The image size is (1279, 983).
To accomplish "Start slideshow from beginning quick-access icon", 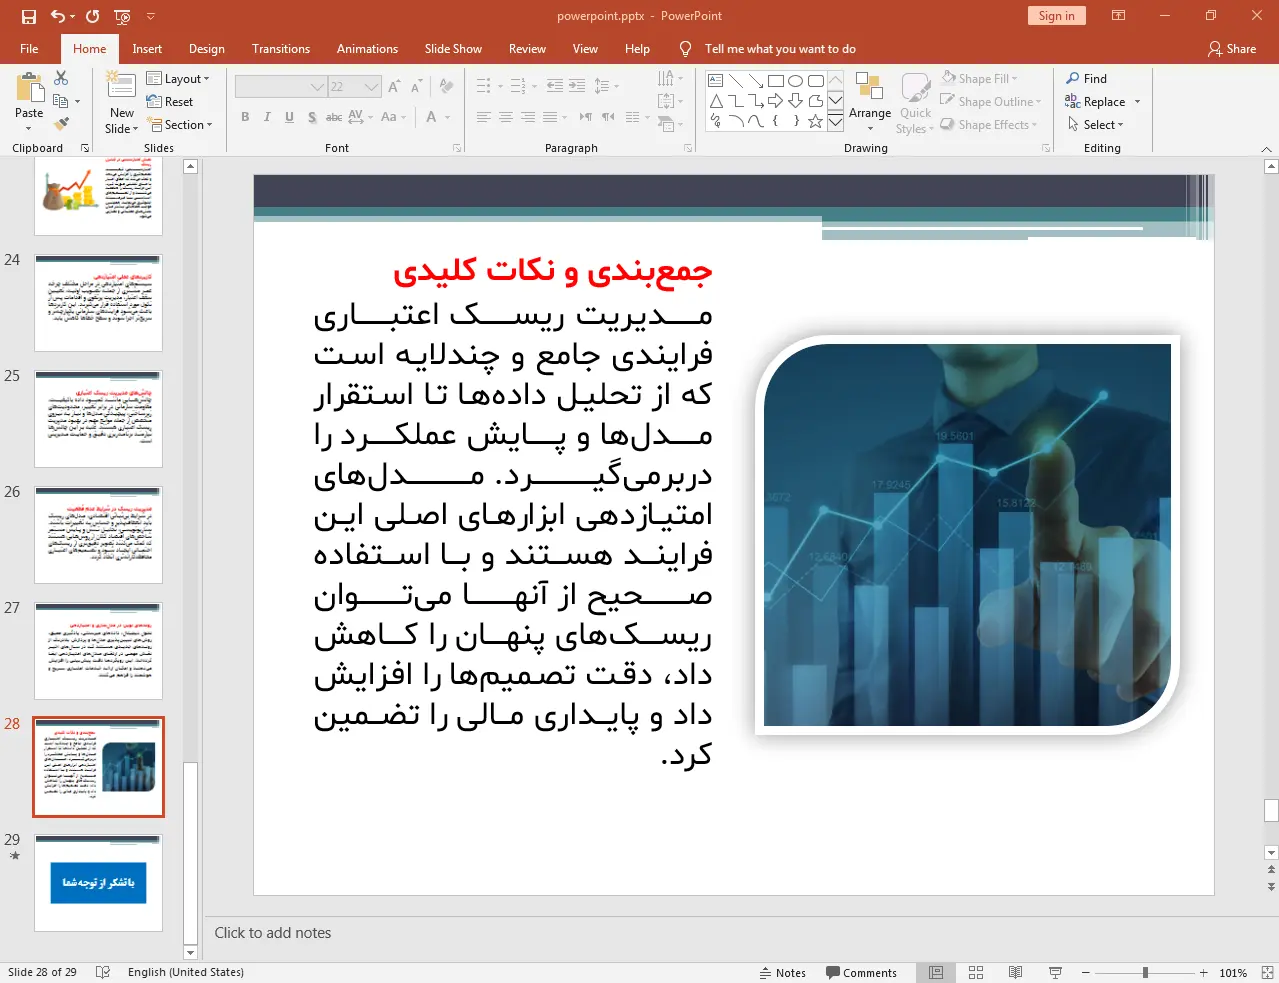I will pyautogui.click(x=122, y=16).
